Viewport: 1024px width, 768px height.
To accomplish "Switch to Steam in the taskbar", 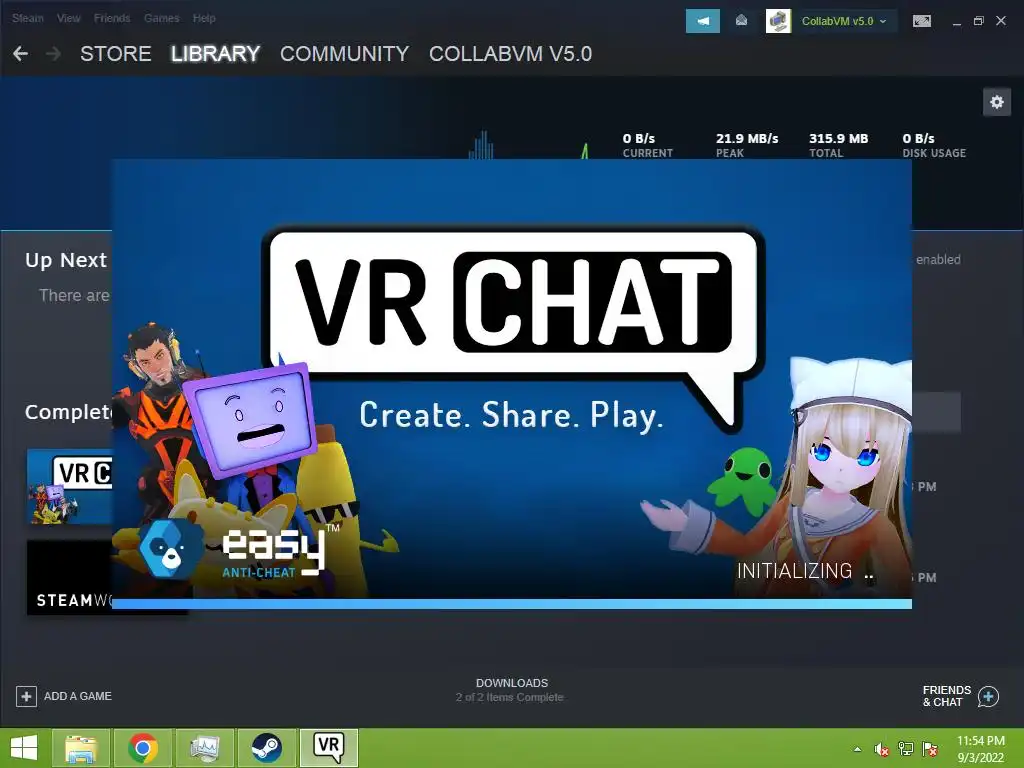I will 267,748.
